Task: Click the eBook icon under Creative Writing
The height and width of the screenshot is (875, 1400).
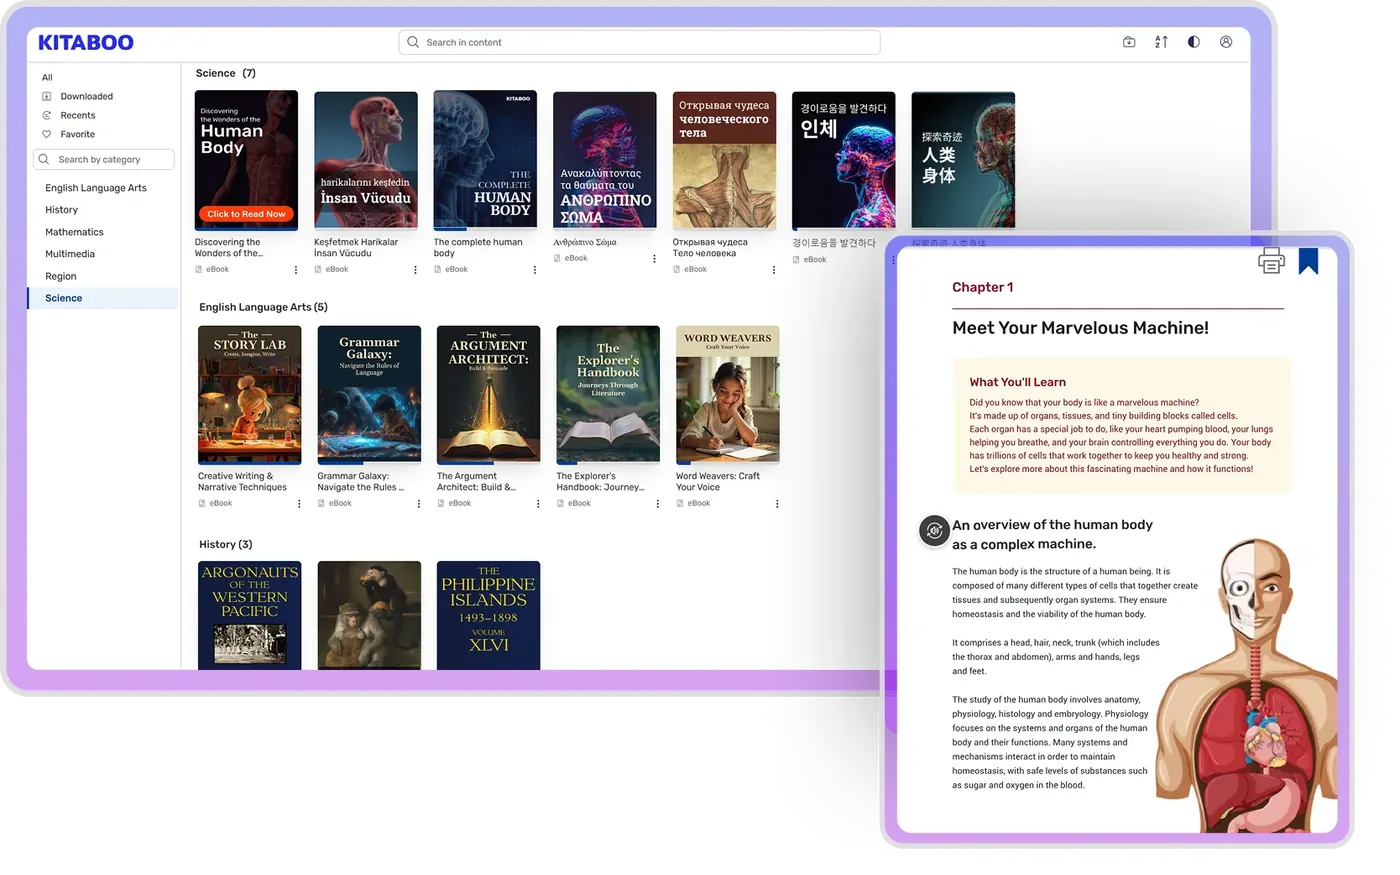Action: click(x=201, y=503)
